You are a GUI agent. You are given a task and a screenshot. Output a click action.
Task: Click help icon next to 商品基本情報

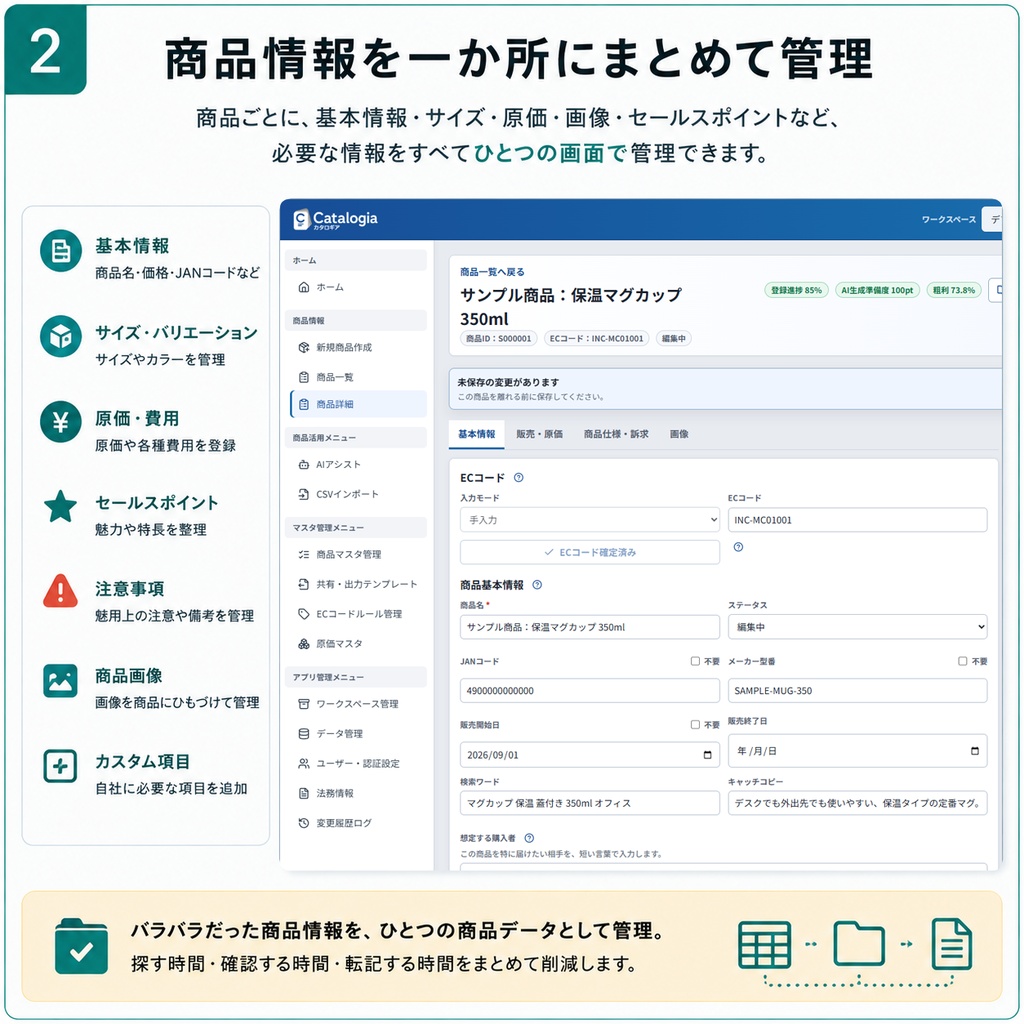pyautogui.click(x=537, y=584)
